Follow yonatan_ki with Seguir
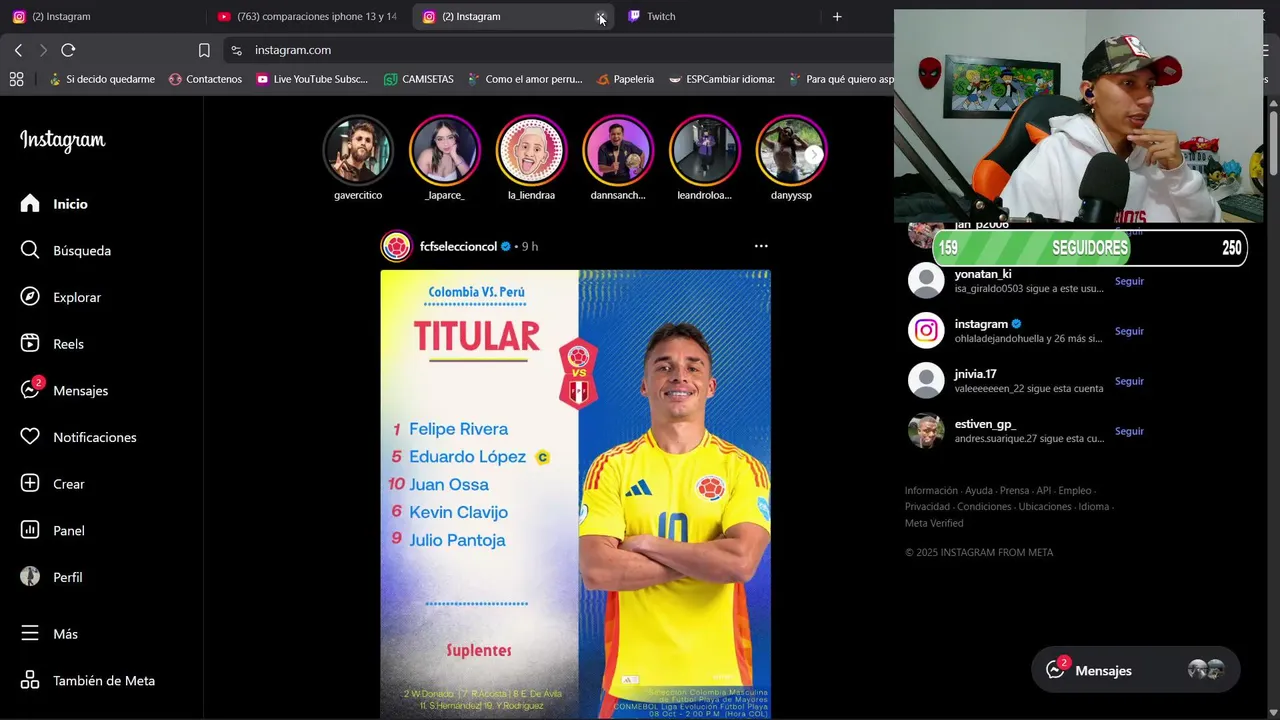The image size is (1280, 720). pos(1129,281)
